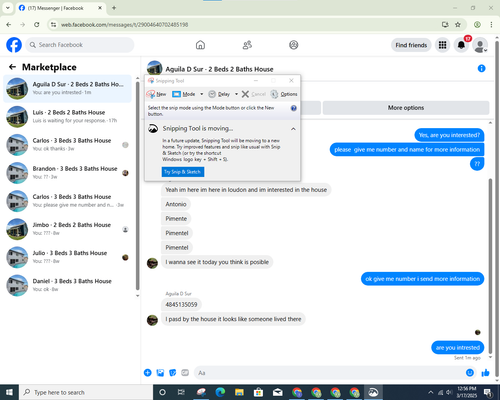
Task: Click the Delay button in Snipping Tool
Action: point(219,94)
